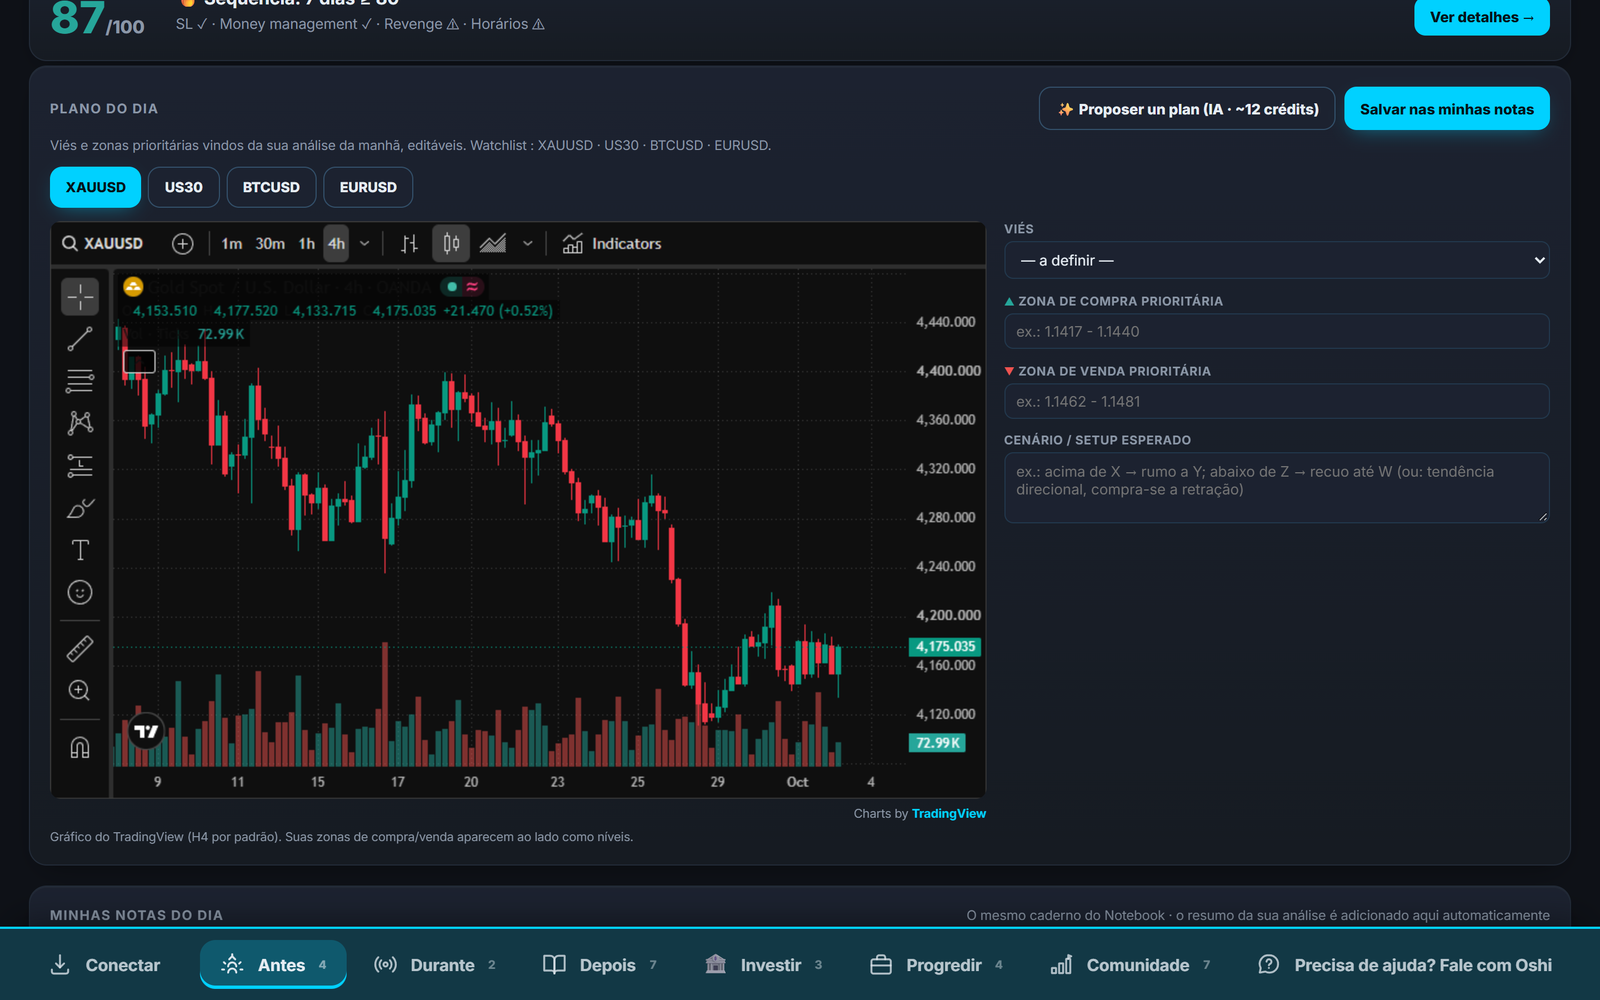The width and height of the screenshot is (1600, 1000).
Task: Open Investir in bottom navigation
Action: [763, 965]
